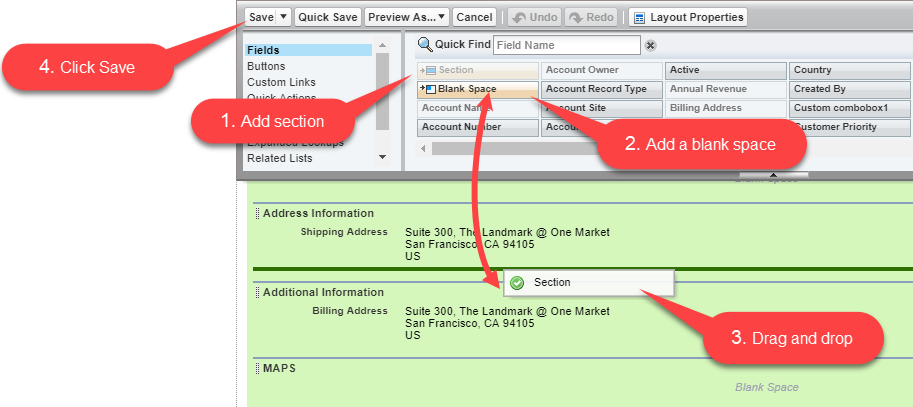This screenshot has height=407, width=913.
Task: Expand the Preview As dropdown
Action: pyautogui.click(x=405, y=17)
